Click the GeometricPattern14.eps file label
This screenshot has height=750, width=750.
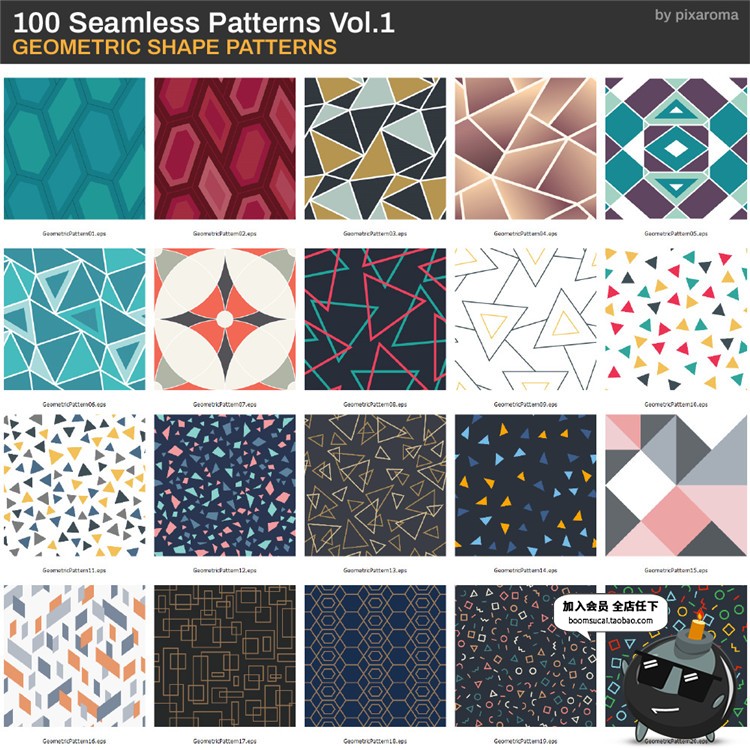(x=525, y=570)
